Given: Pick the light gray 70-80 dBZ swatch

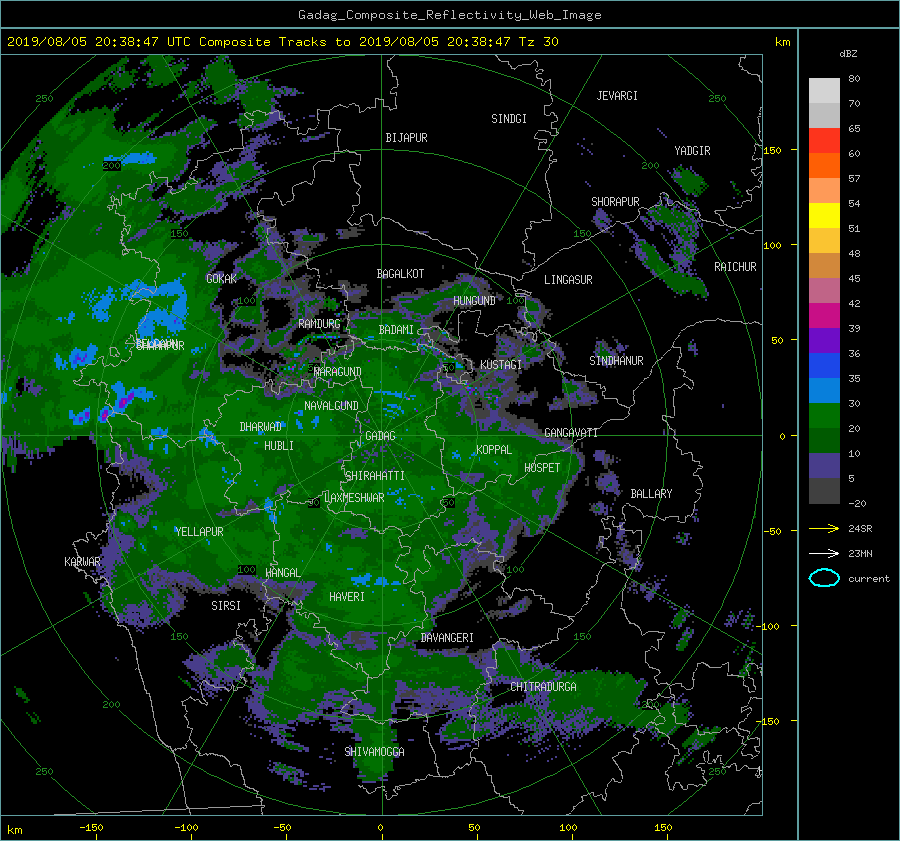Looking at the screenshot, I should (824, 91).
